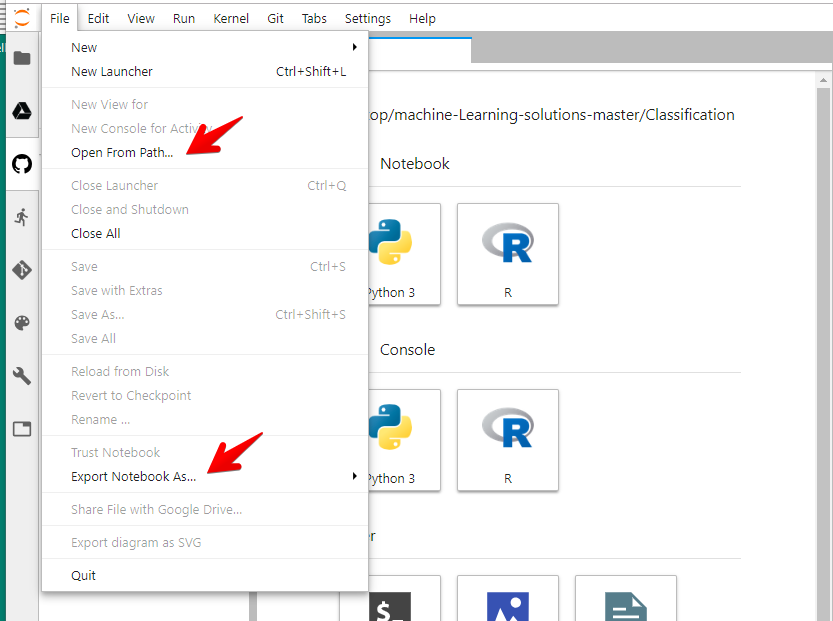The image size is (833, 621).
Task: Click Reload from Disk entry
Action: 205,371
